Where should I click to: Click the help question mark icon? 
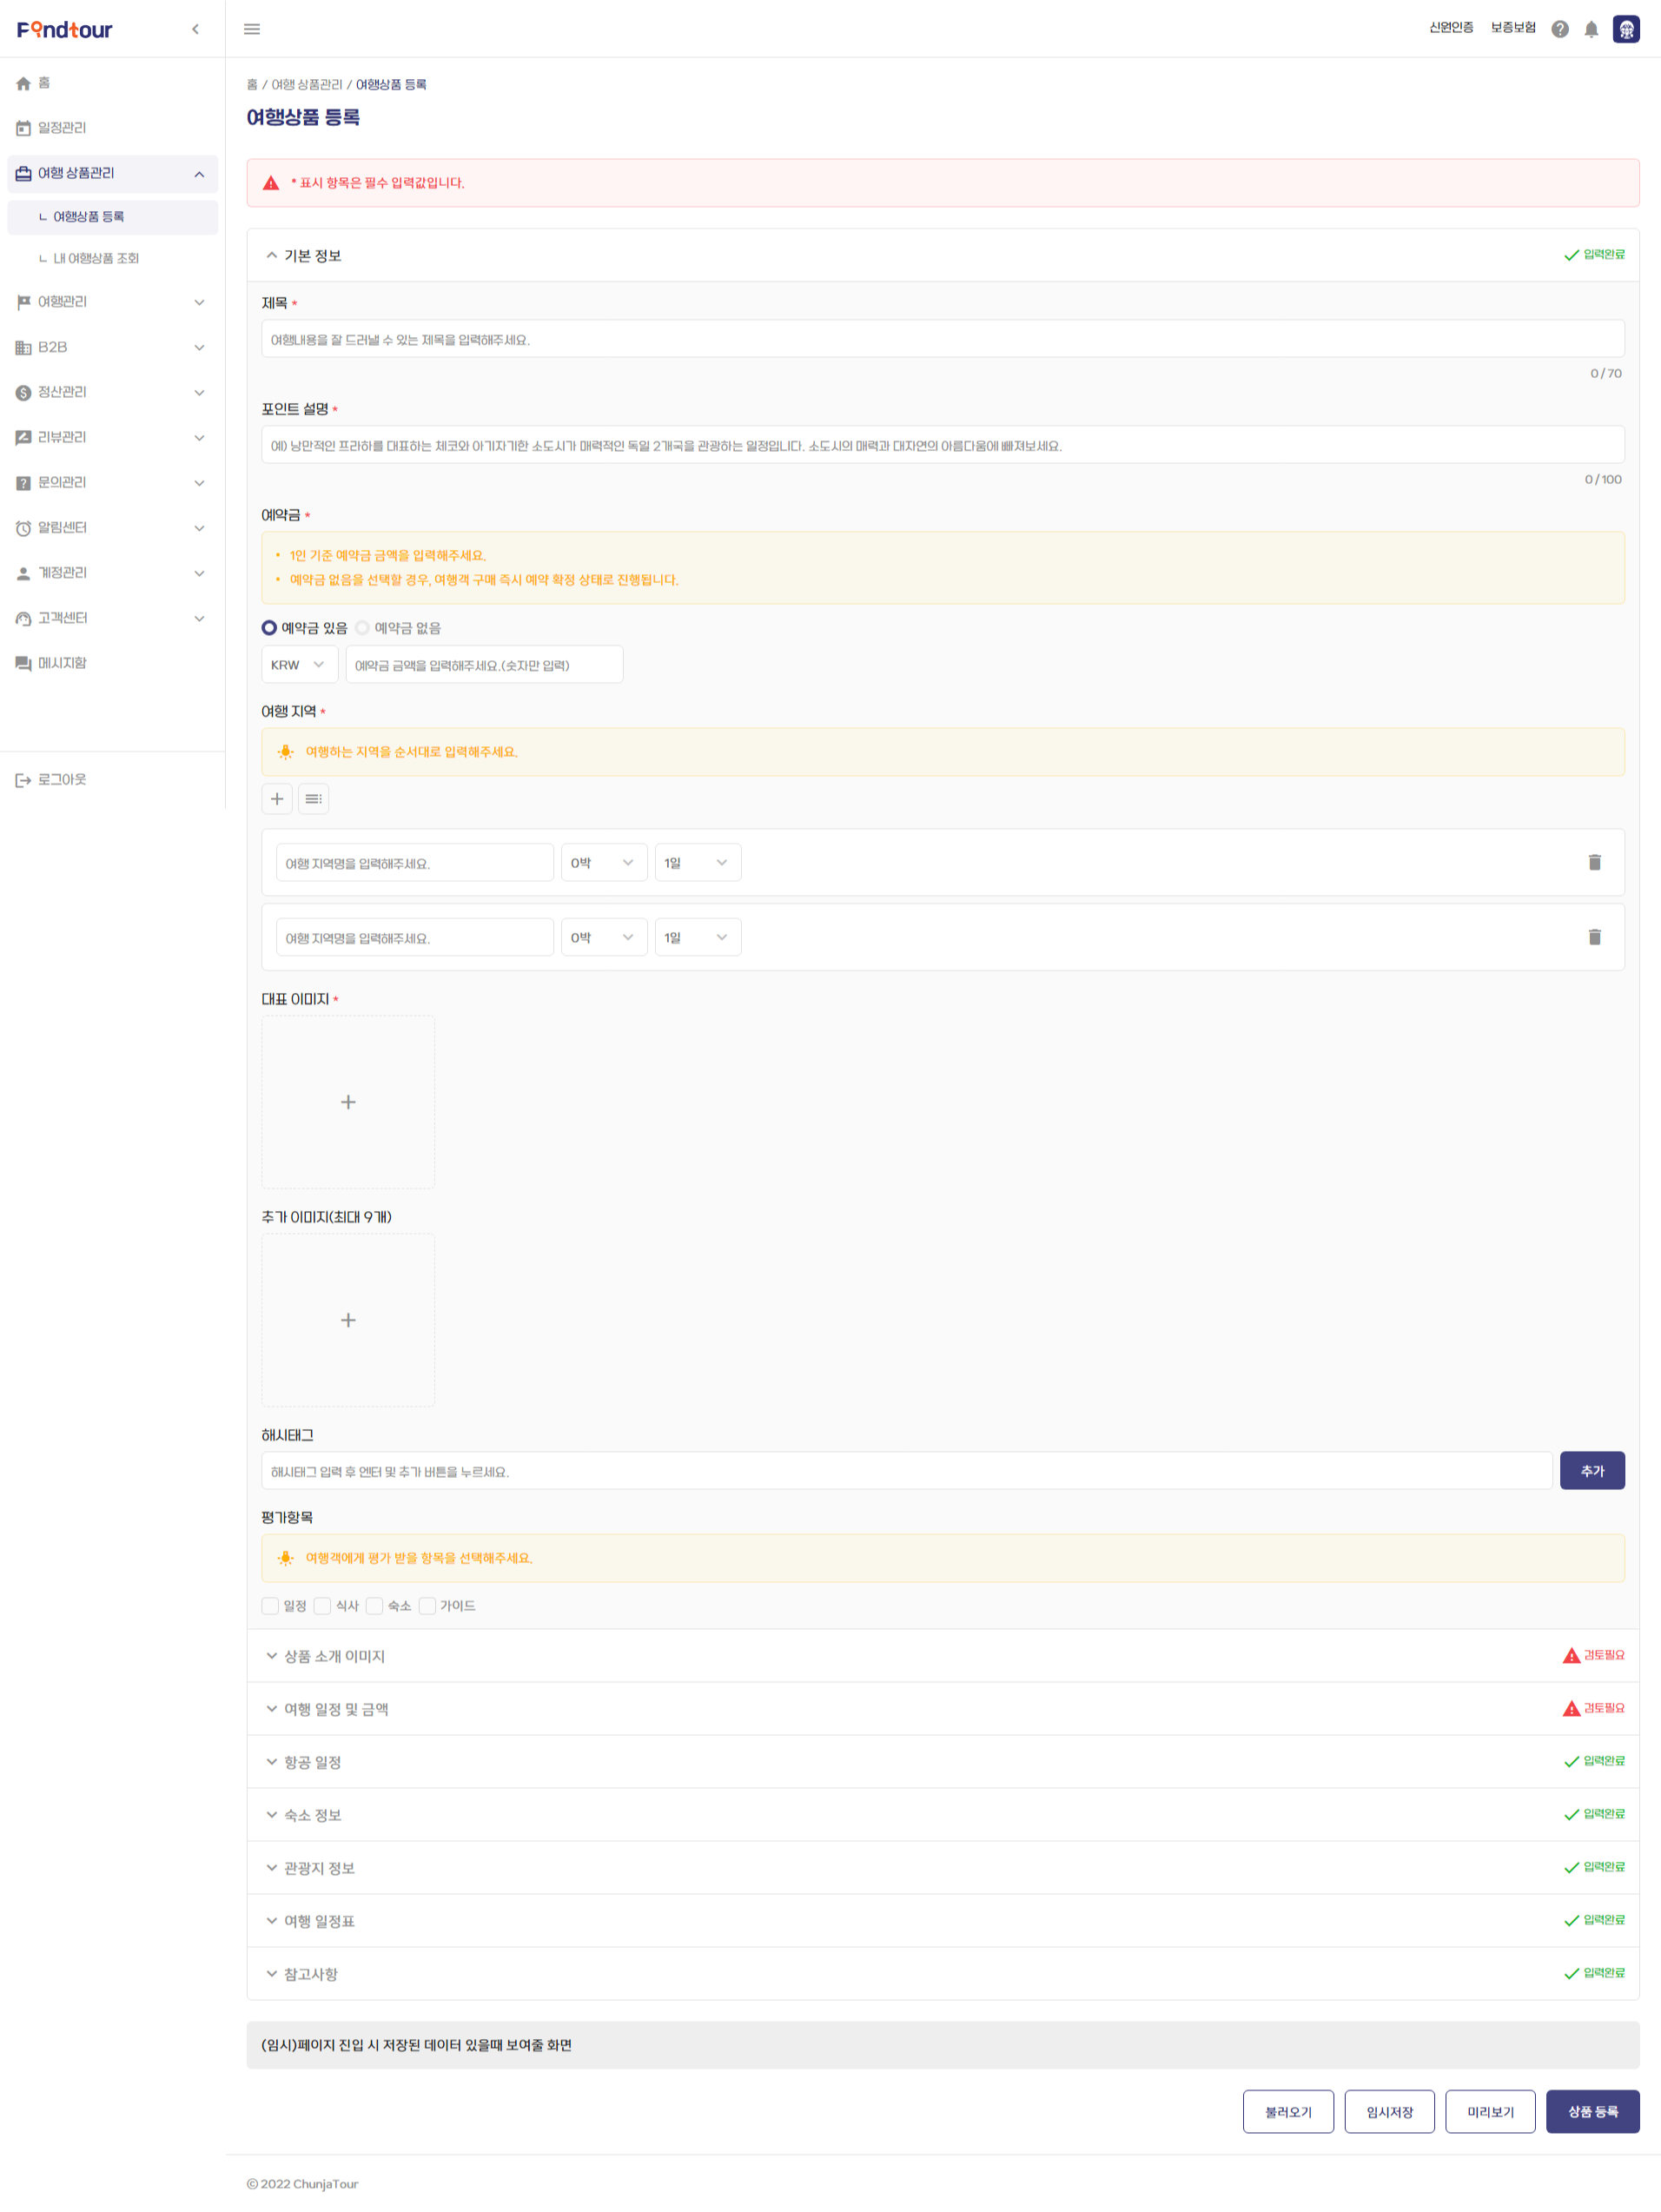[1559, 29]
